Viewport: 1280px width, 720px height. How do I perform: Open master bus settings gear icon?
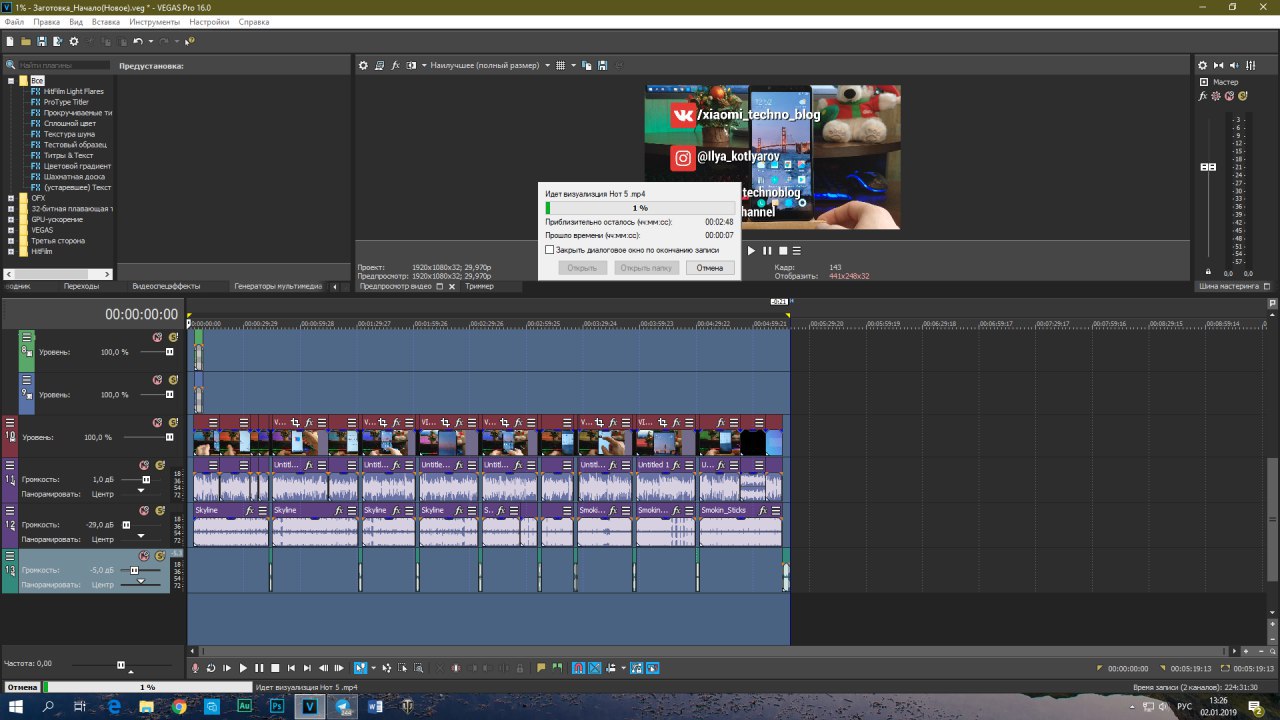click(x=1204, y=65)
